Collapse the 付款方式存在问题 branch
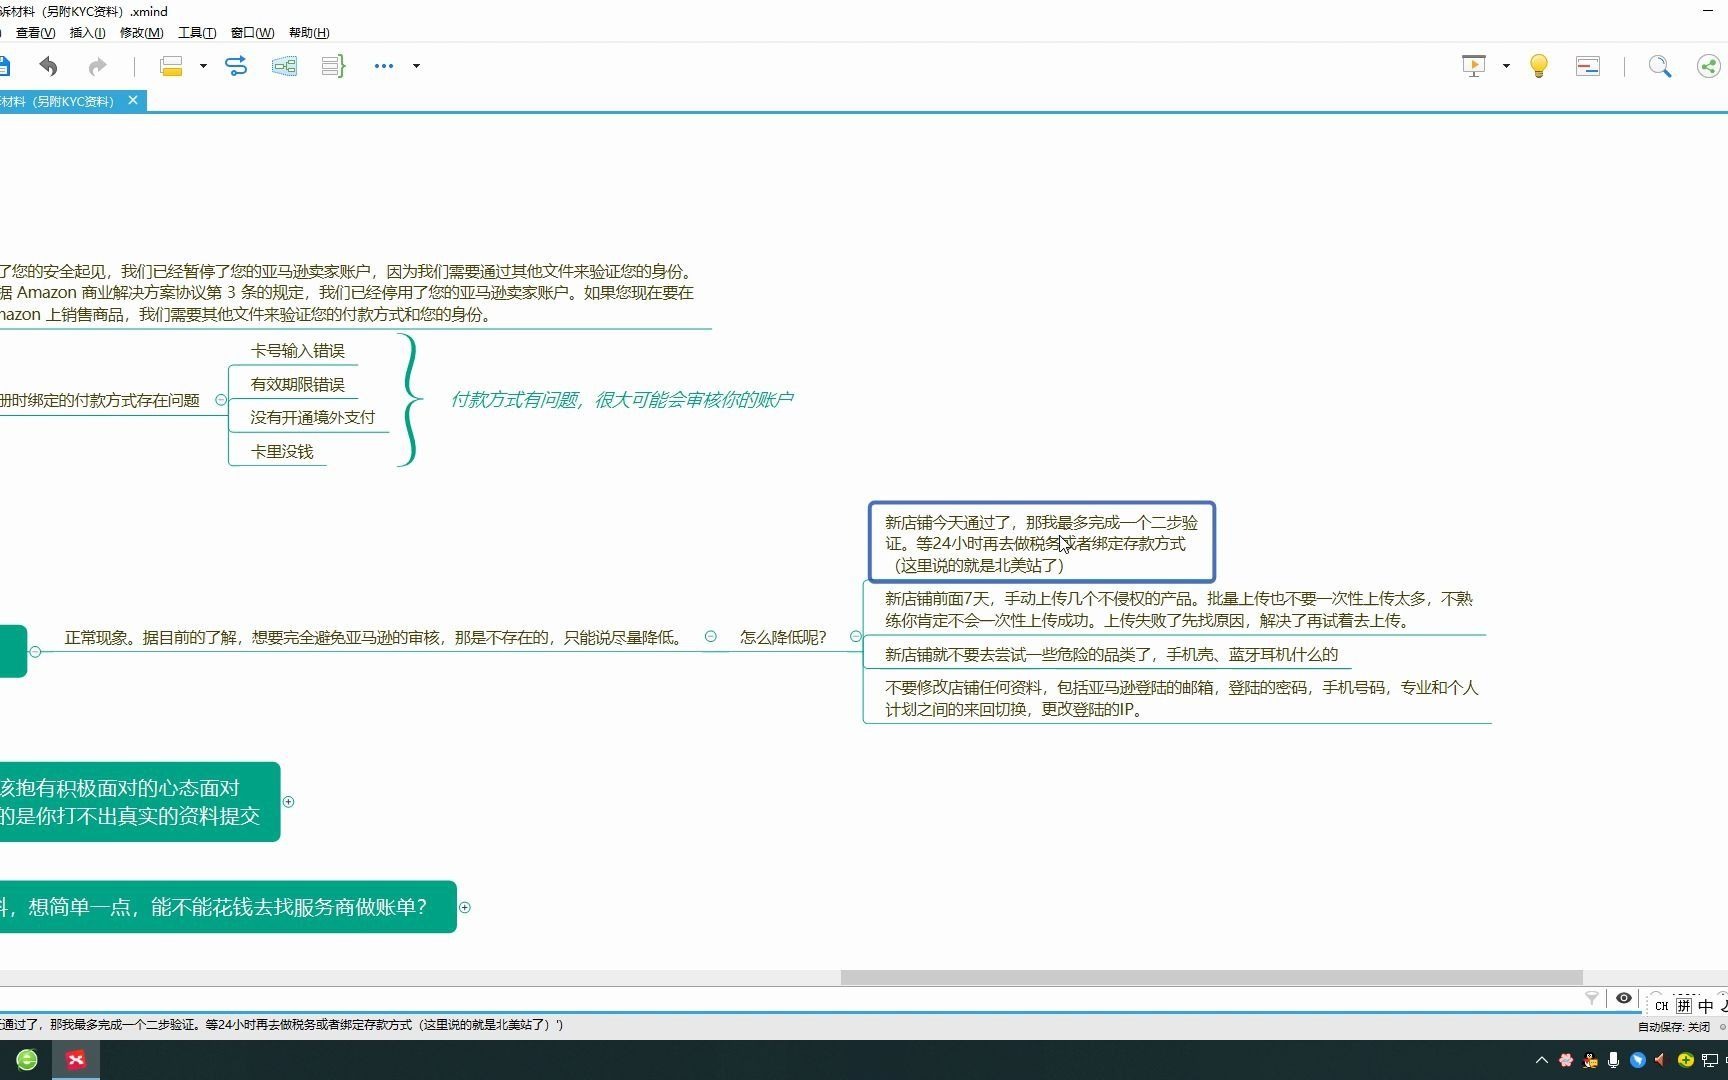This screenshot has height=1080, width=1728. coord(221,400)
